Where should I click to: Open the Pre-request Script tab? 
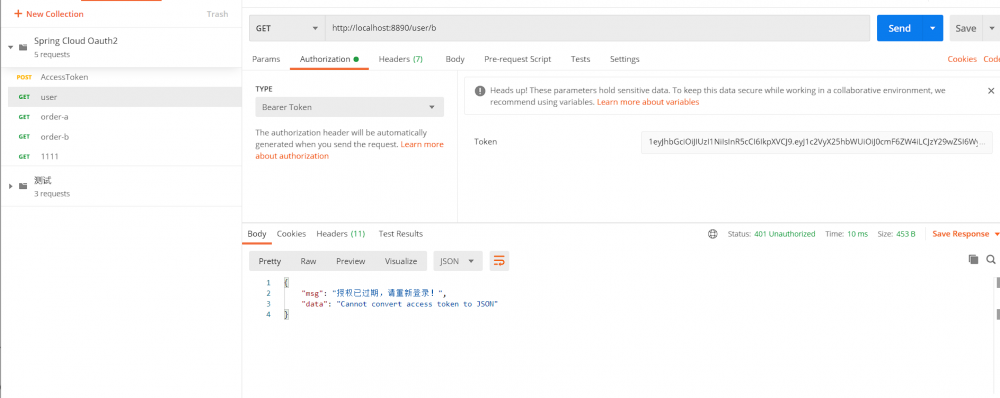(x=517, y=59)
